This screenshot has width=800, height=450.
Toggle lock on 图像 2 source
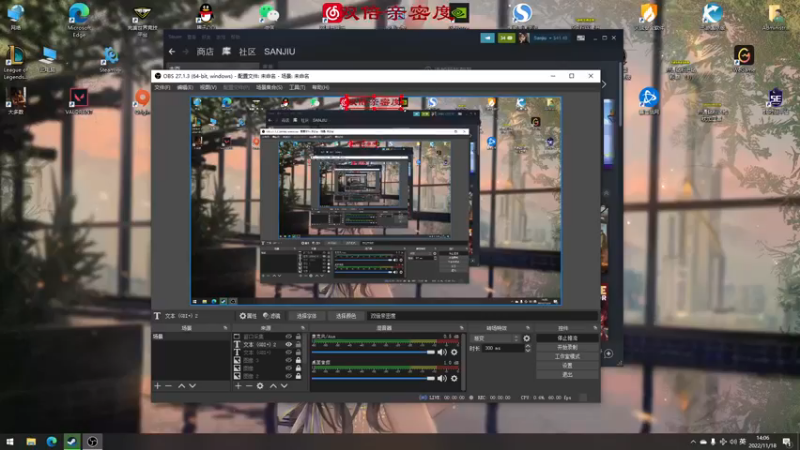(298, 376)
